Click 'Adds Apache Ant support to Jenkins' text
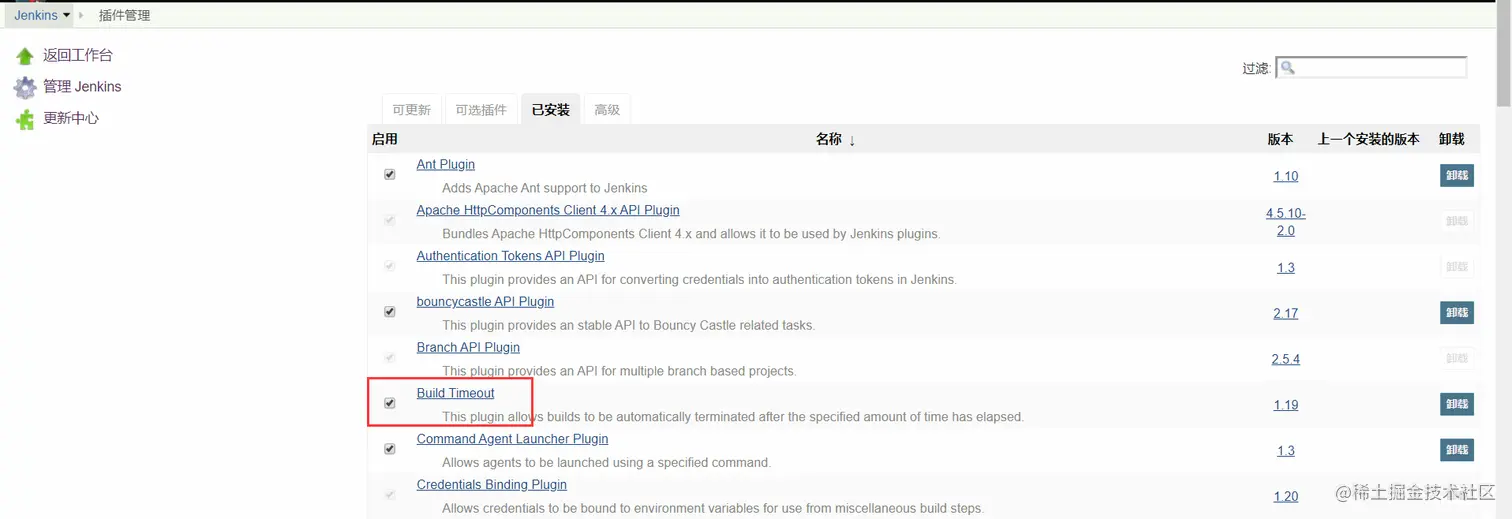The width and height of the screenshot is (1512, 519). click(545, 188)
